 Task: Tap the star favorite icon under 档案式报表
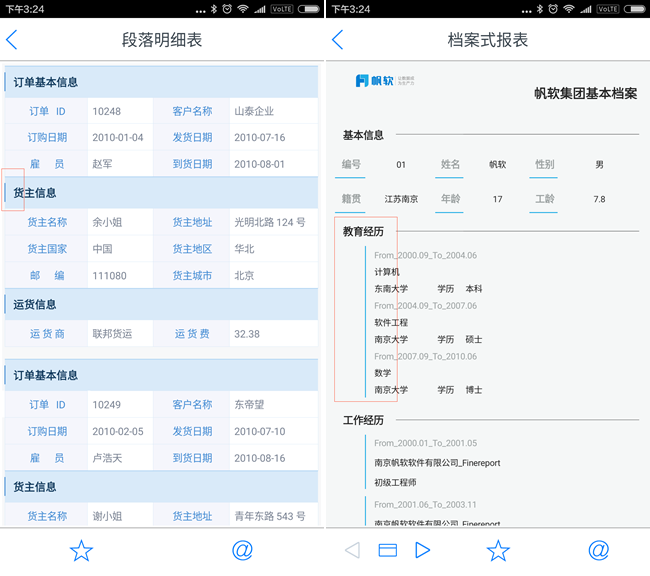(x=498, y=551)
